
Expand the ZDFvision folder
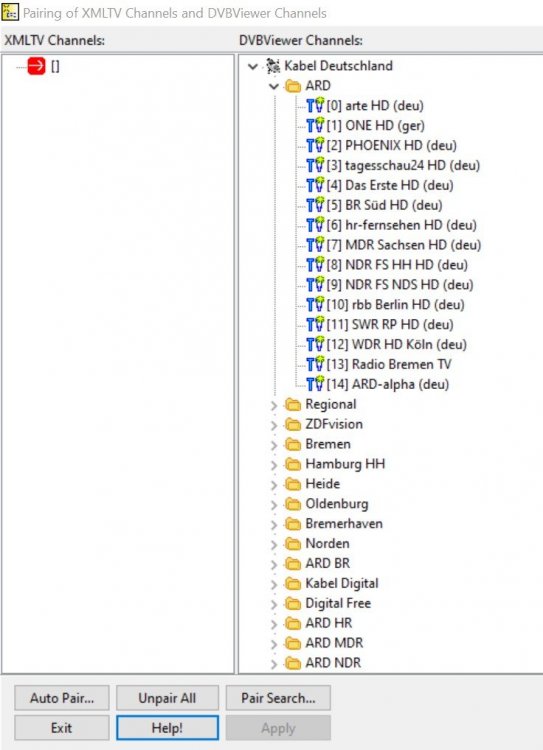click(x=274, y=425)
